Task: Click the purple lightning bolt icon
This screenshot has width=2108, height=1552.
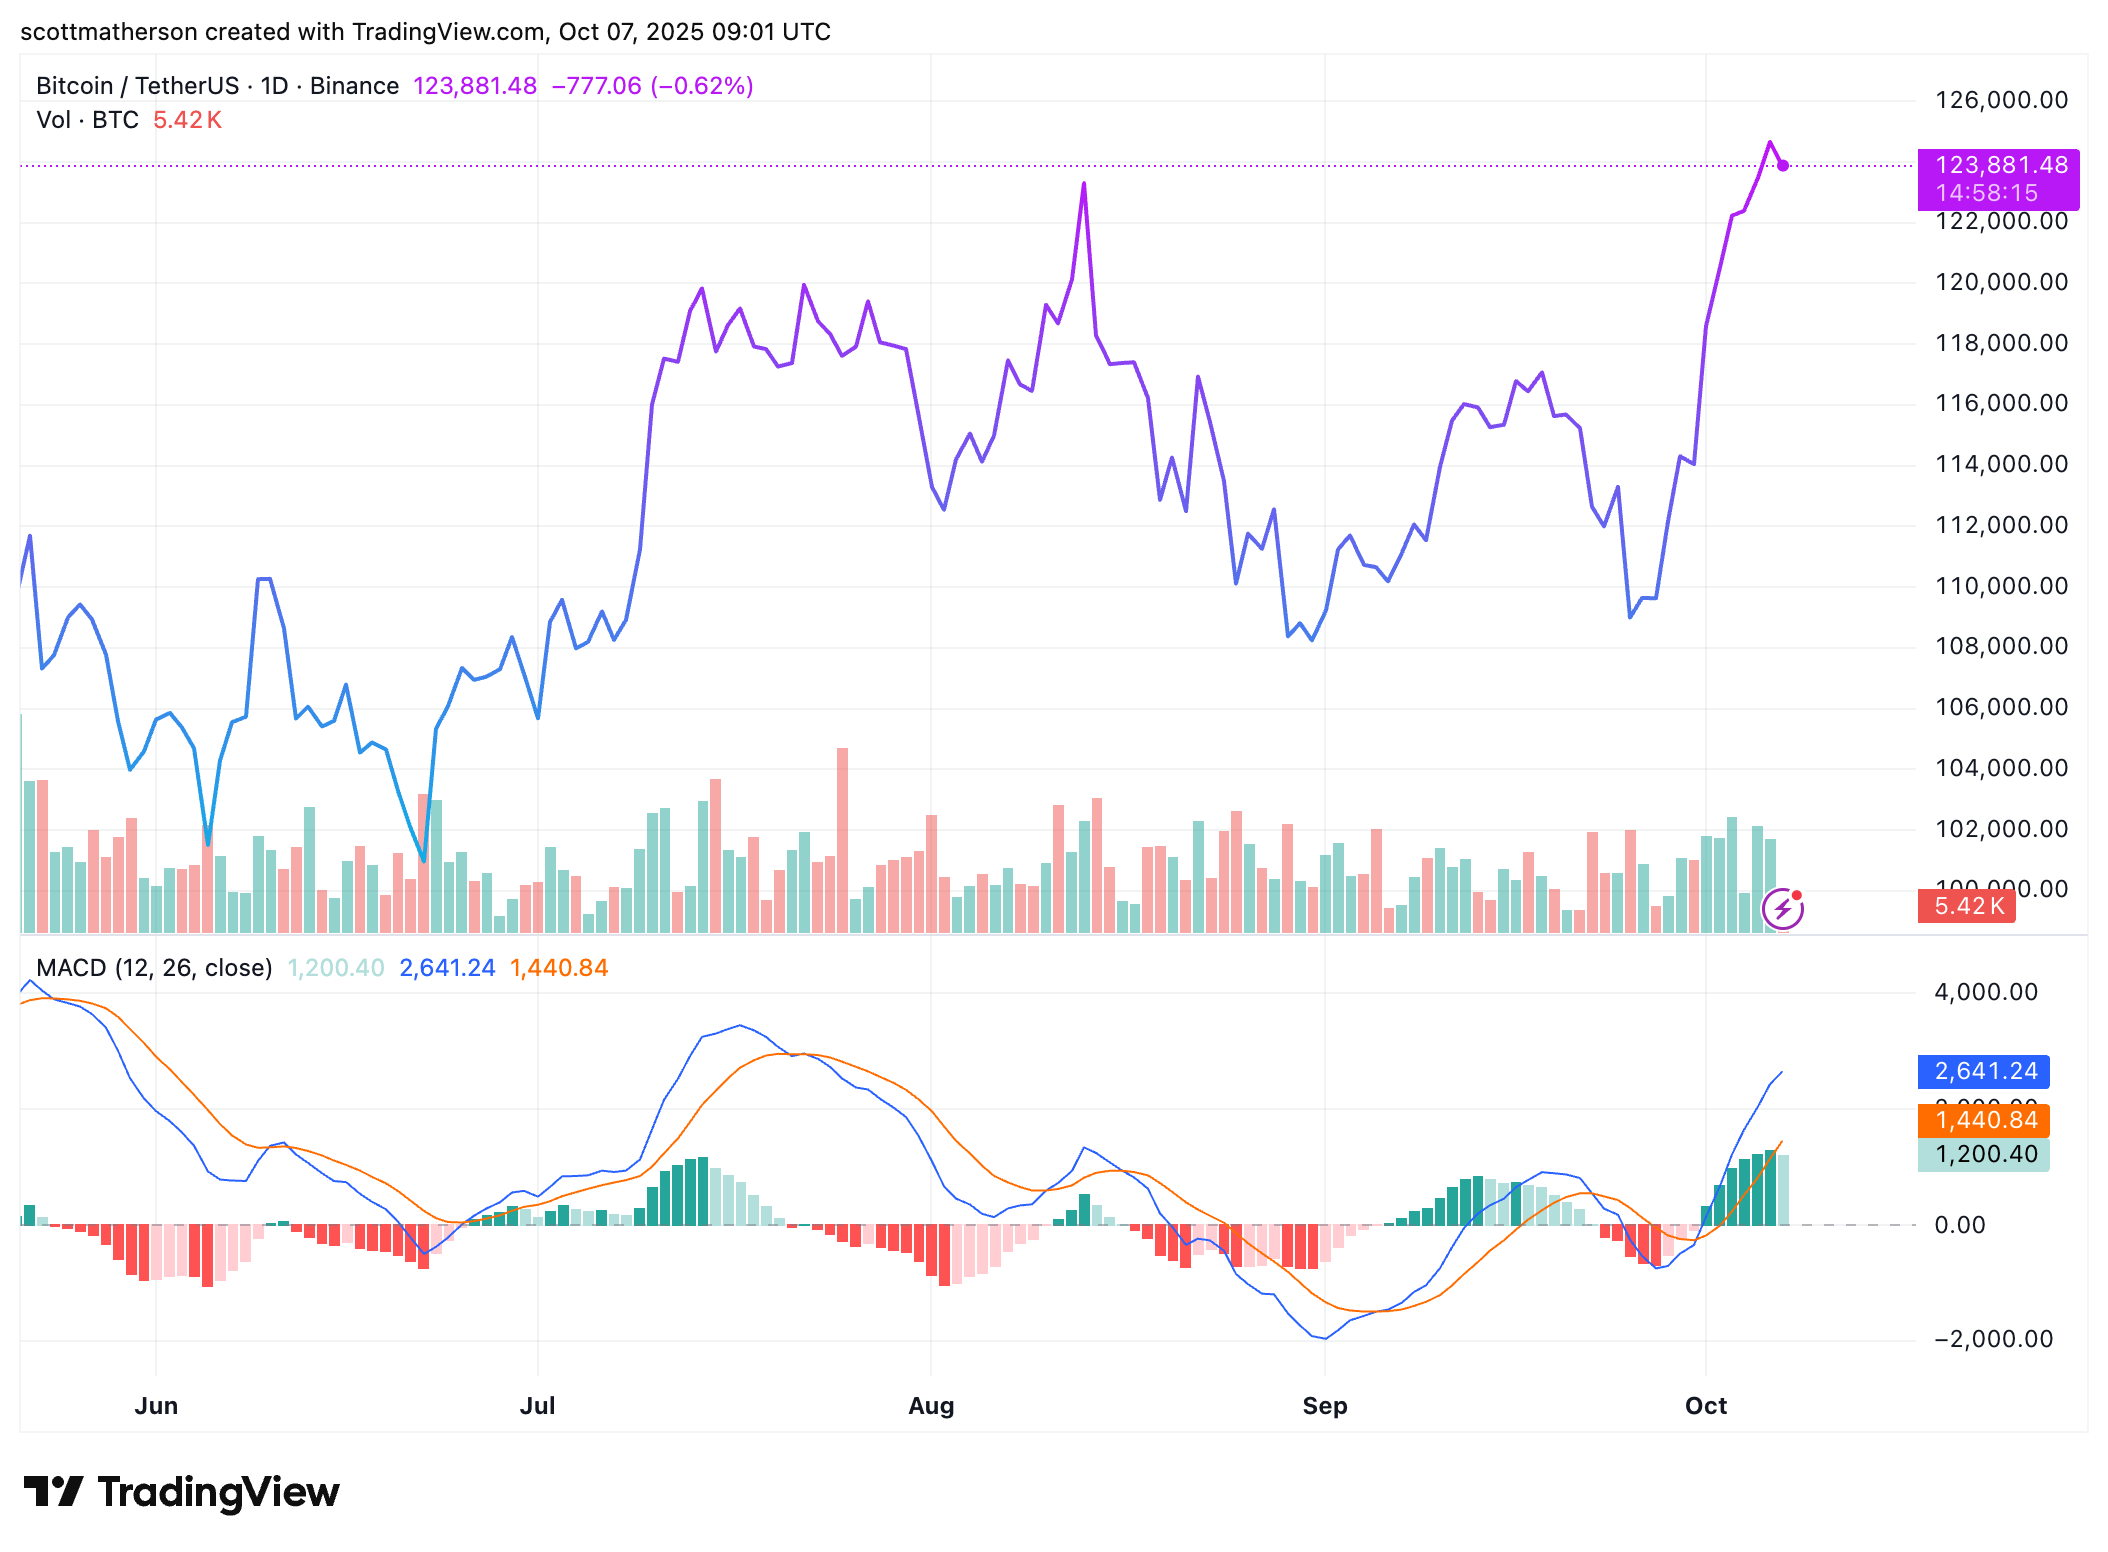Action: [x=1782, y=909]
